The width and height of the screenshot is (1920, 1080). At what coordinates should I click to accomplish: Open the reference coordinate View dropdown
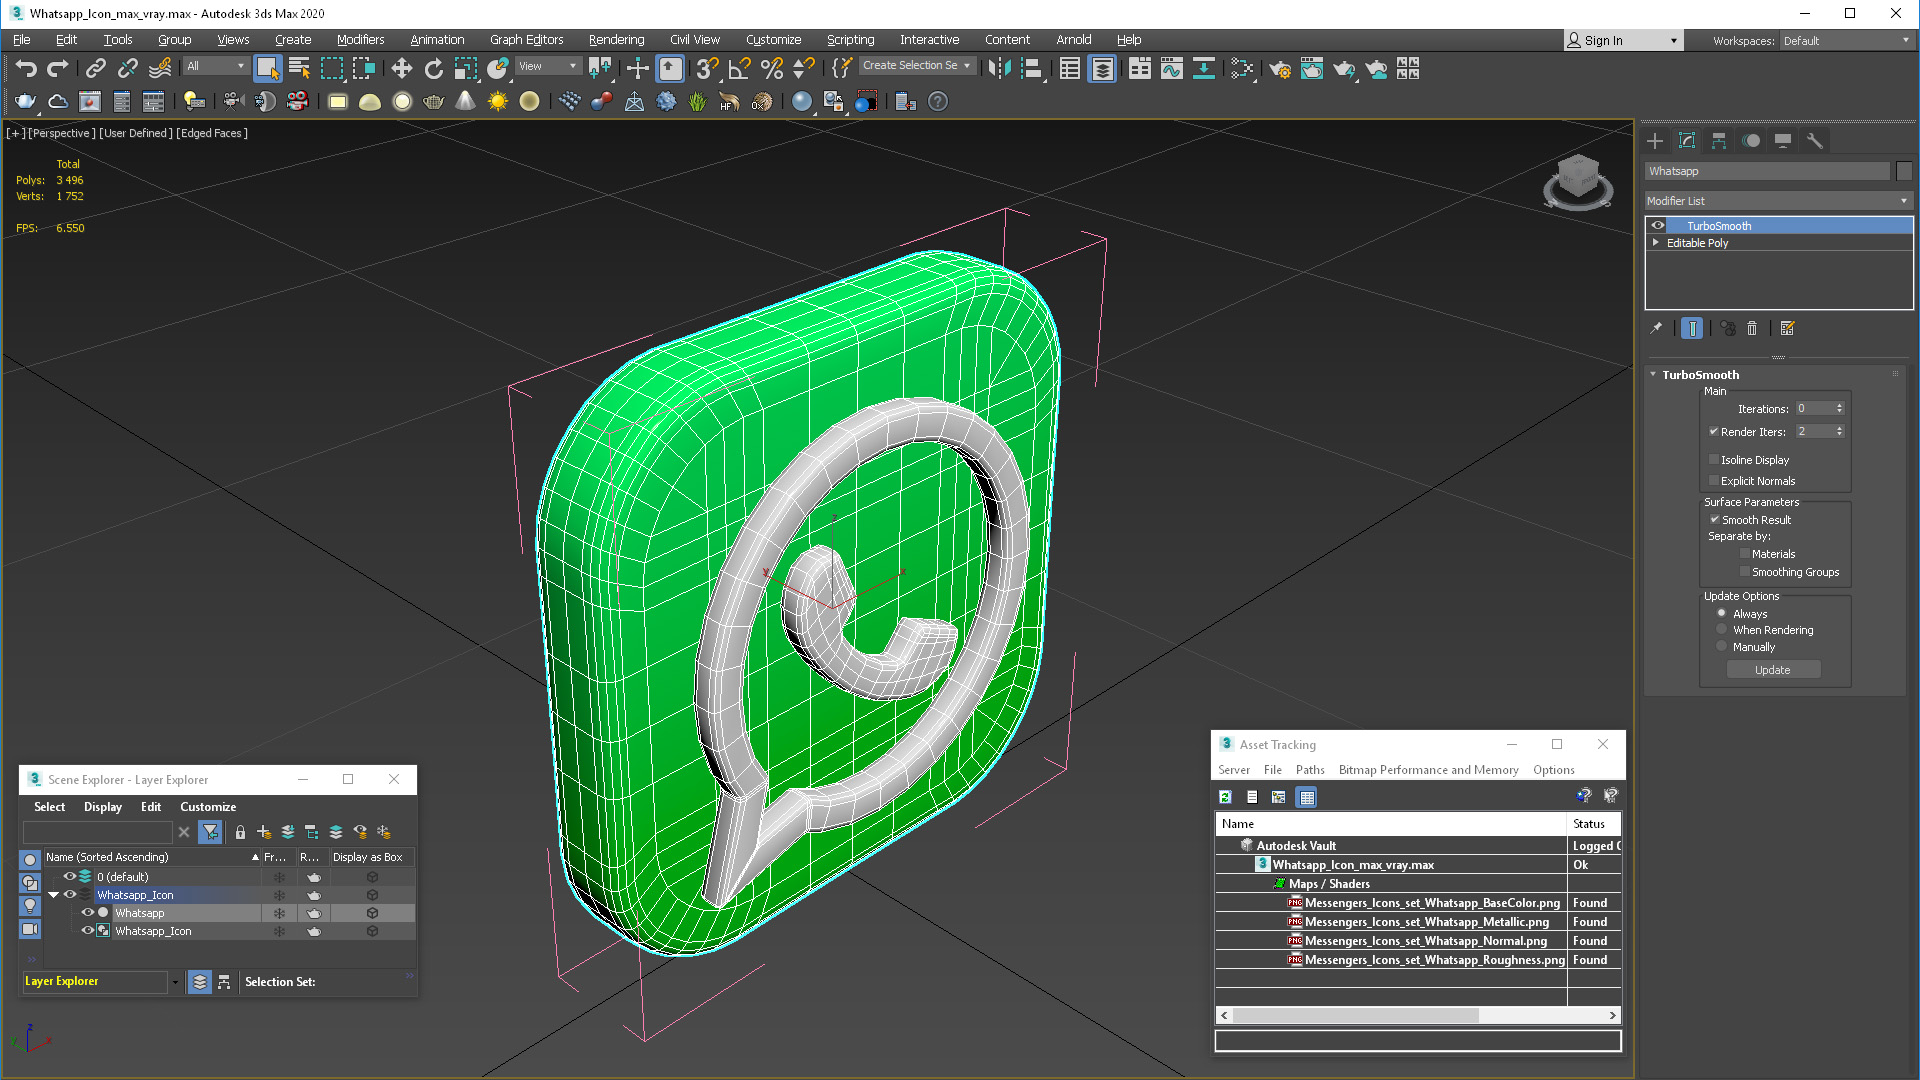click(x=547, y=66)
